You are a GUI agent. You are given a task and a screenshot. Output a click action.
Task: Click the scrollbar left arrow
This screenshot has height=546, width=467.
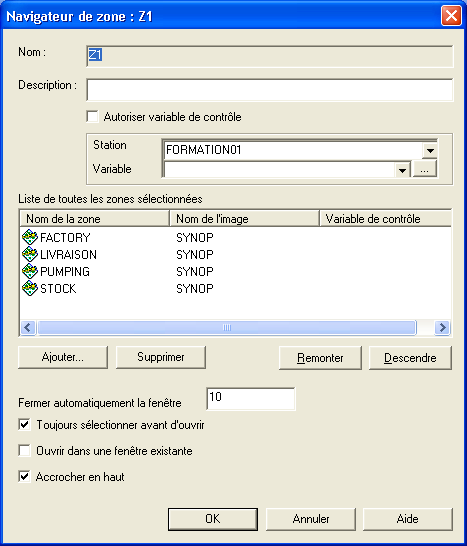[x=28, y=328]
